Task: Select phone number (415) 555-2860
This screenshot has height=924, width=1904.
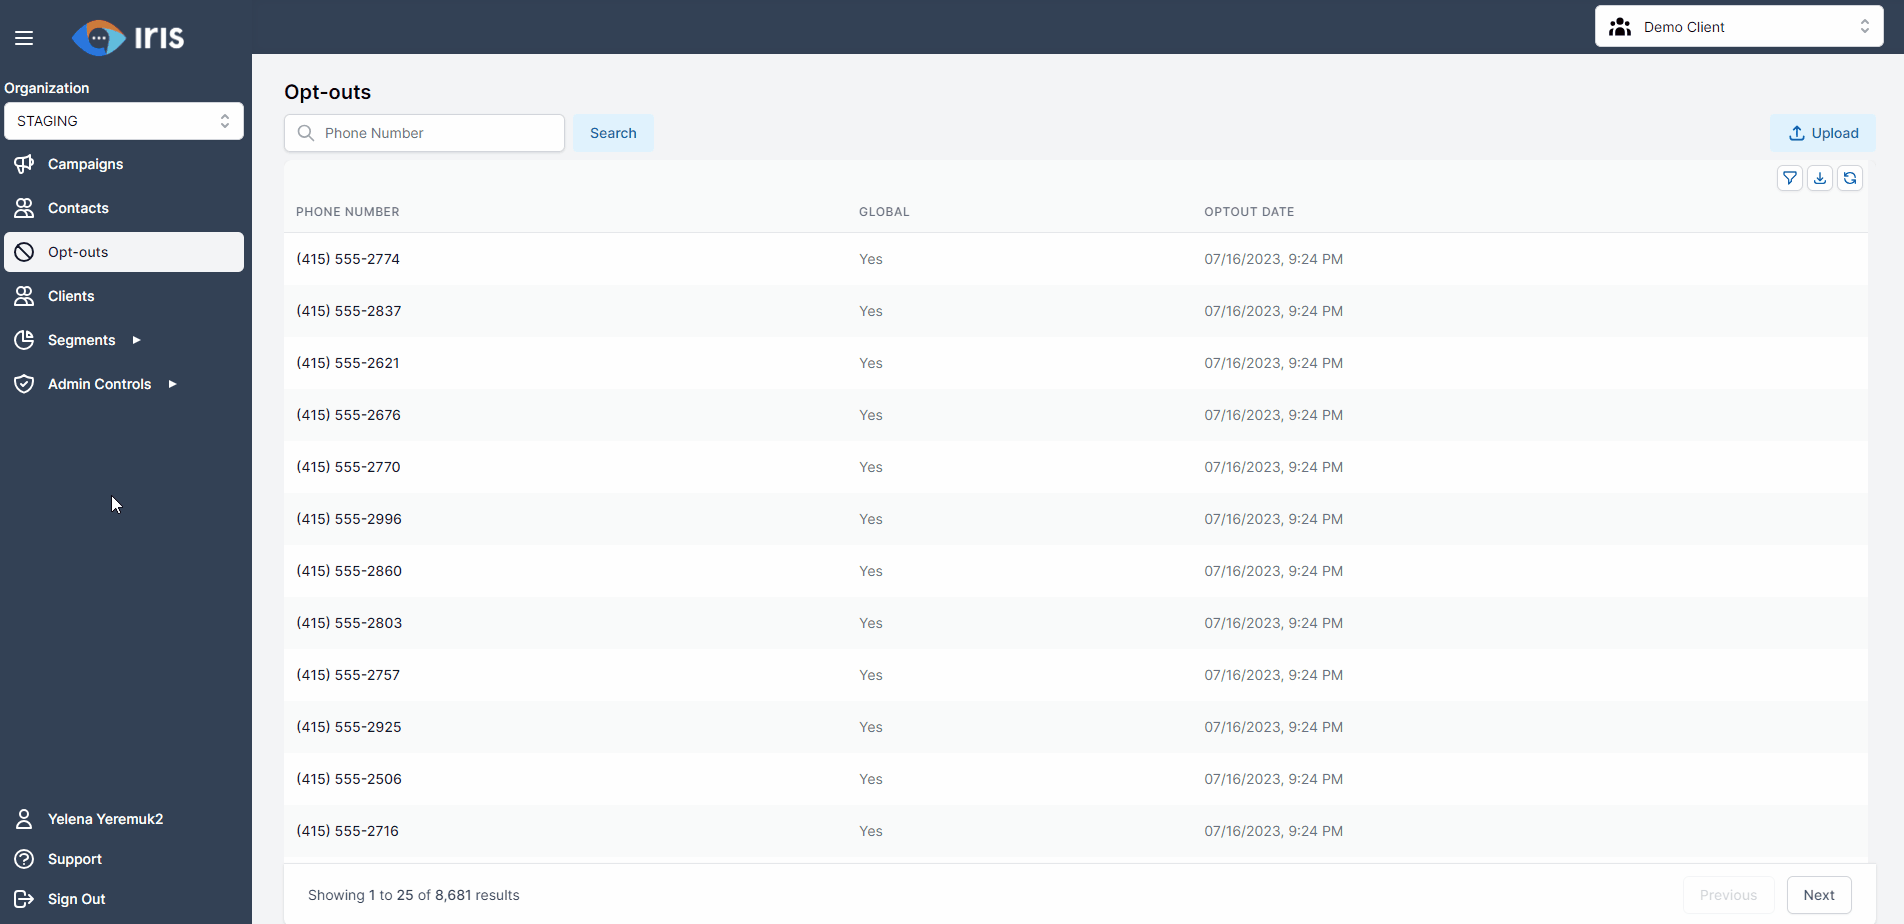Action: pyautogui.click(x=349, y=571)
